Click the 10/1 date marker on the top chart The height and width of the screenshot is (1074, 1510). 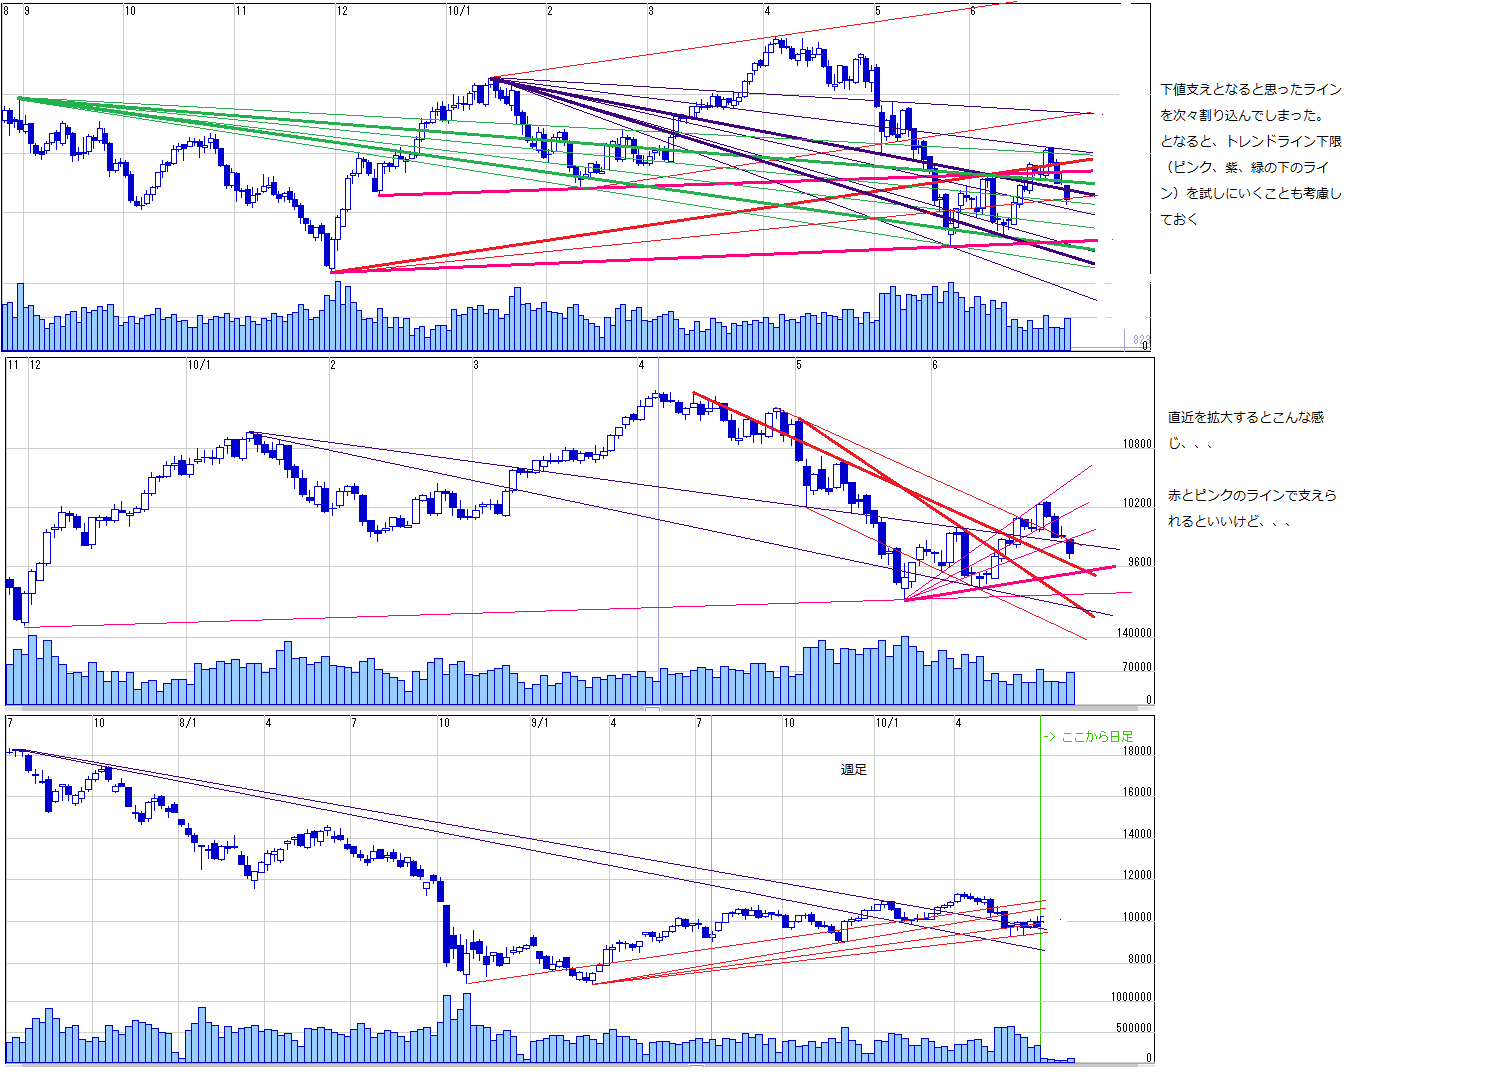(458, 11)
